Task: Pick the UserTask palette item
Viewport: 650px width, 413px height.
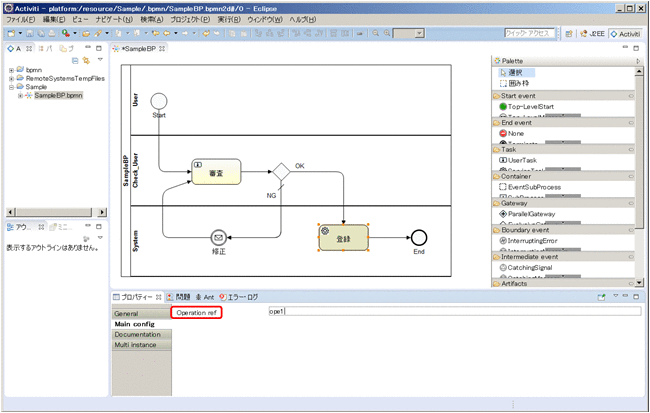Action: click(x=523, y=159)
